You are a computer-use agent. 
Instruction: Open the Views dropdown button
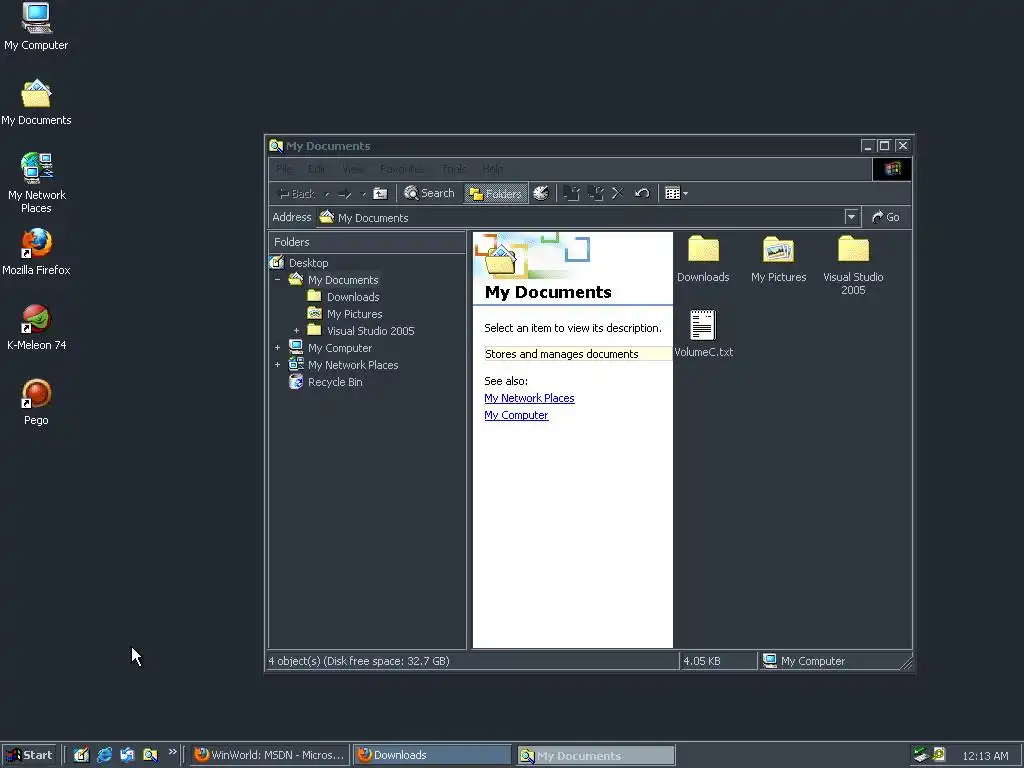coord(676,193)
